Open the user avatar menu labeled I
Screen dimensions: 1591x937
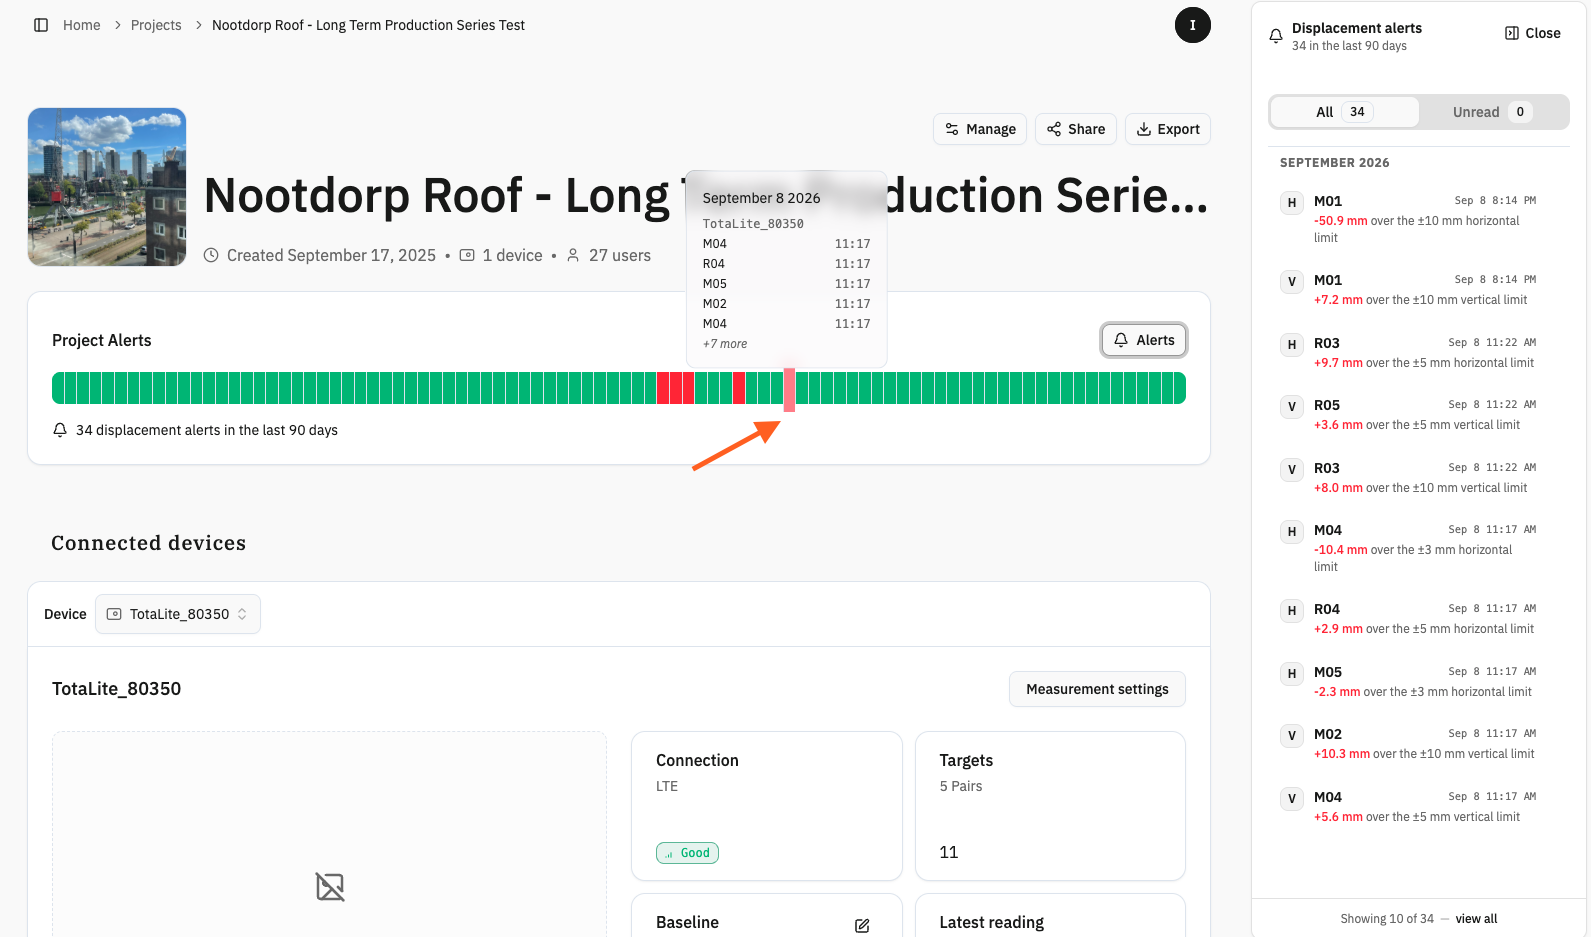1192,25
